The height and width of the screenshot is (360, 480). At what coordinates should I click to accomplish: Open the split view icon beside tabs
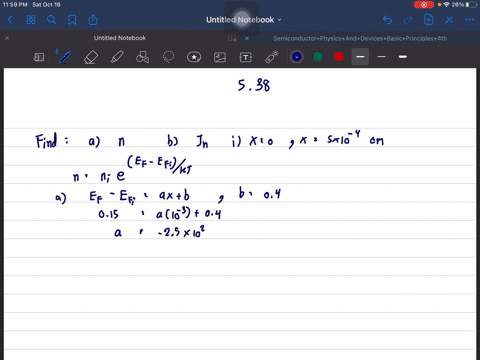click(x=232, y=38)
